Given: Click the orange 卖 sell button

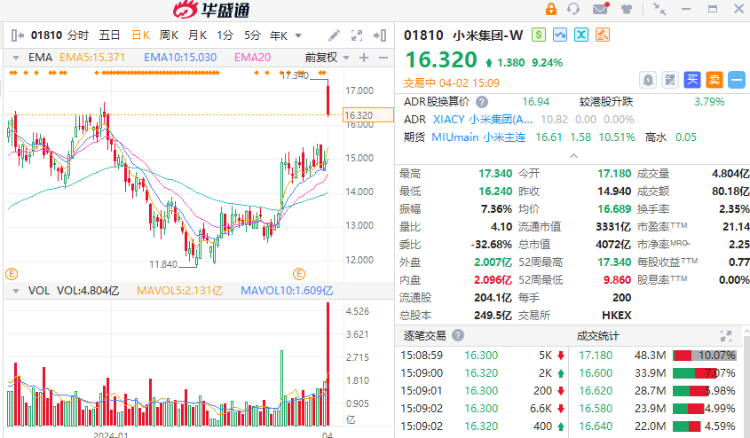Looking at the screenshot, I should click(x=714, y=80).
